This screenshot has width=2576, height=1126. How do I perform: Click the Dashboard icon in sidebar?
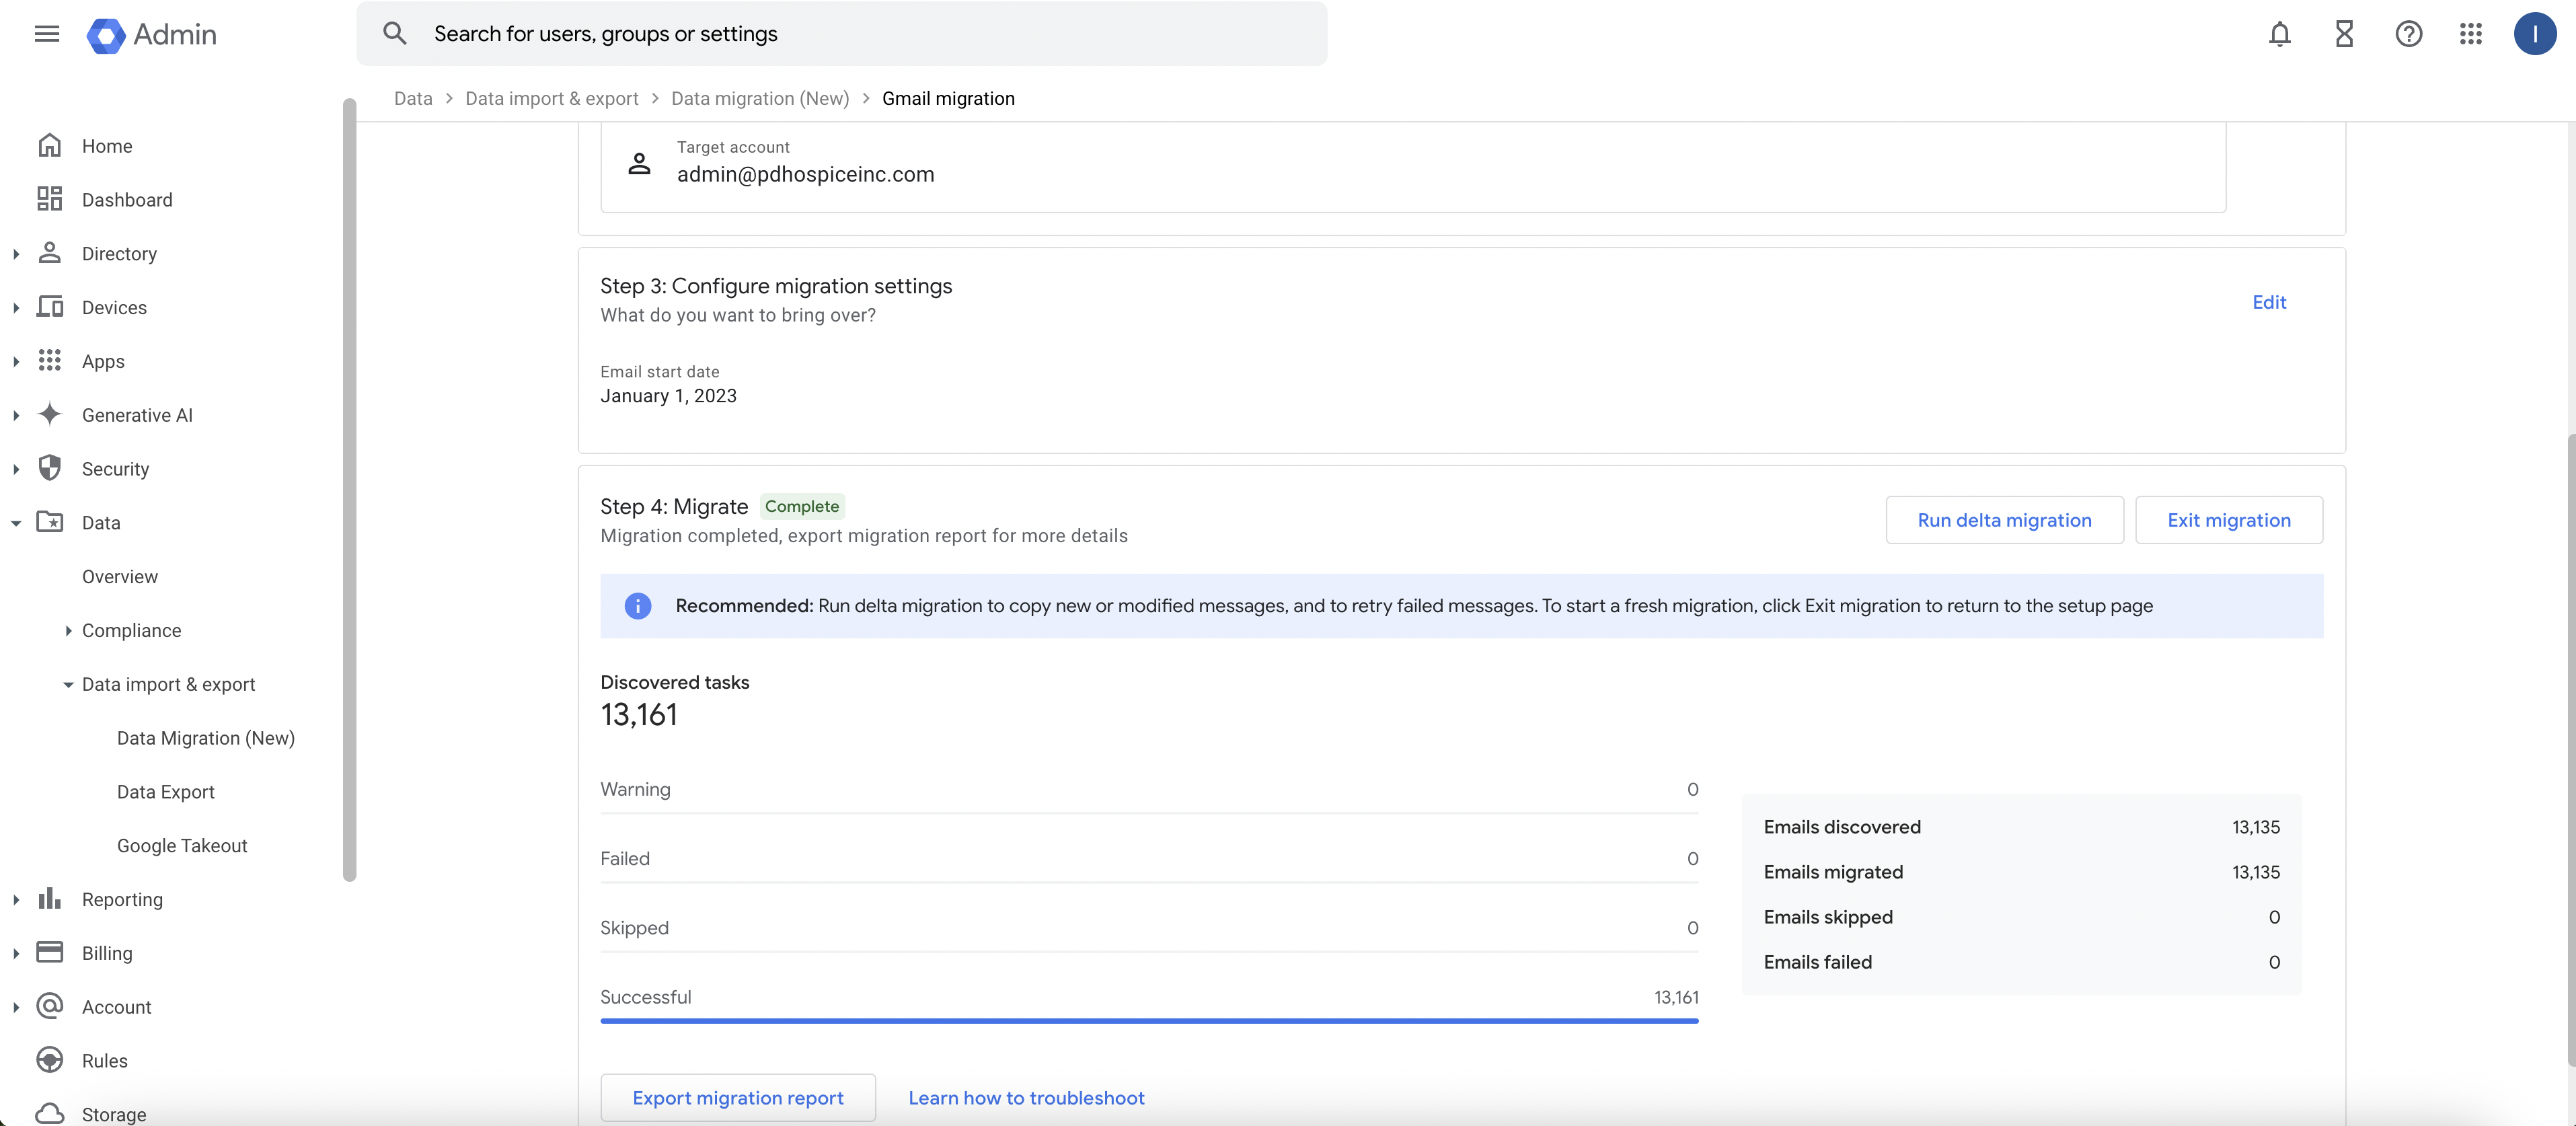click(50, 199)
